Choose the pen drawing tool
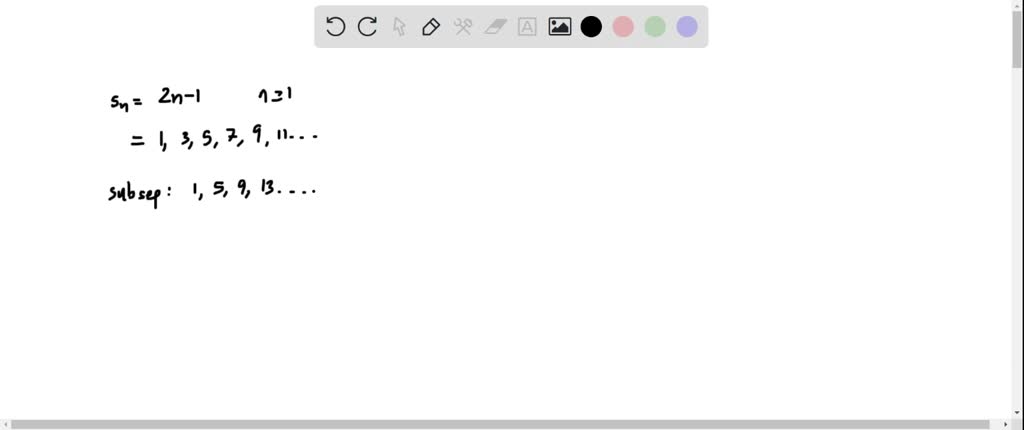Screen dimensions: 1024x430 click(x=431, y=27)
